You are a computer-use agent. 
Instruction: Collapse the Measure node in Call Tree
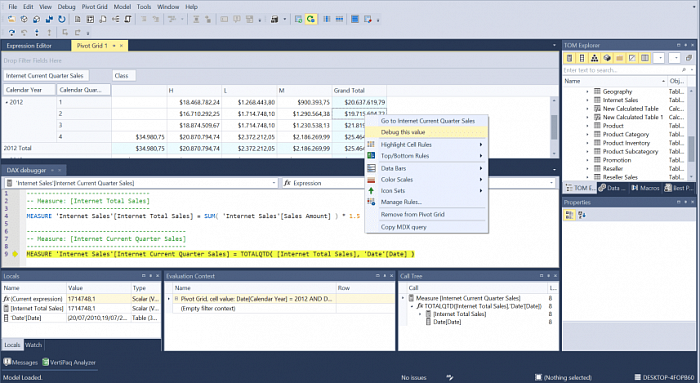403,298
